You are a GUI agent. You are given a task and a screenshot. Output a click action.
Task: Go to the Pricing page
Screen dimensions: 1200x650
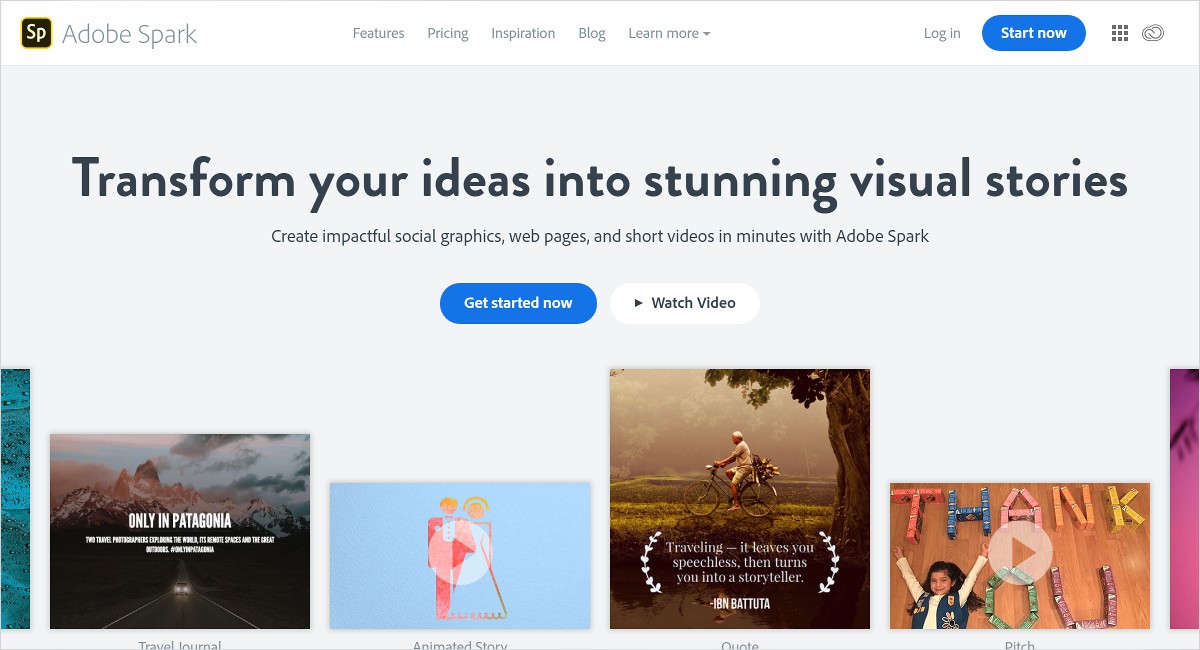pyautogui.click(x=447, y=33)
